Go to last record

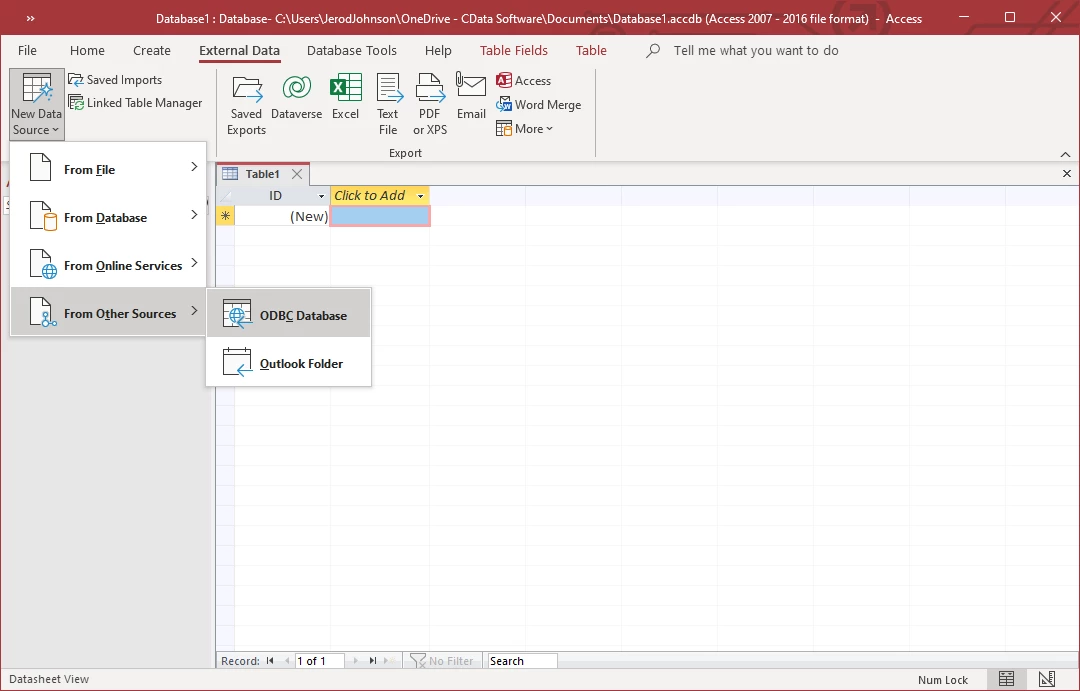pyautogui.click(x=373, y=661)
